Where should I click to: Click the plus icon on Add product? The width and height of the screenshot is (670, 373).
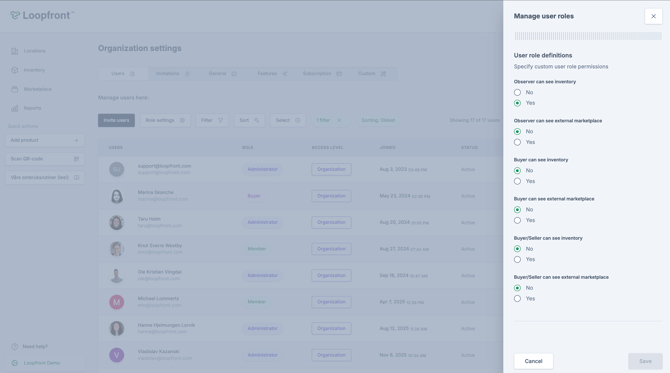coord(76,140)
